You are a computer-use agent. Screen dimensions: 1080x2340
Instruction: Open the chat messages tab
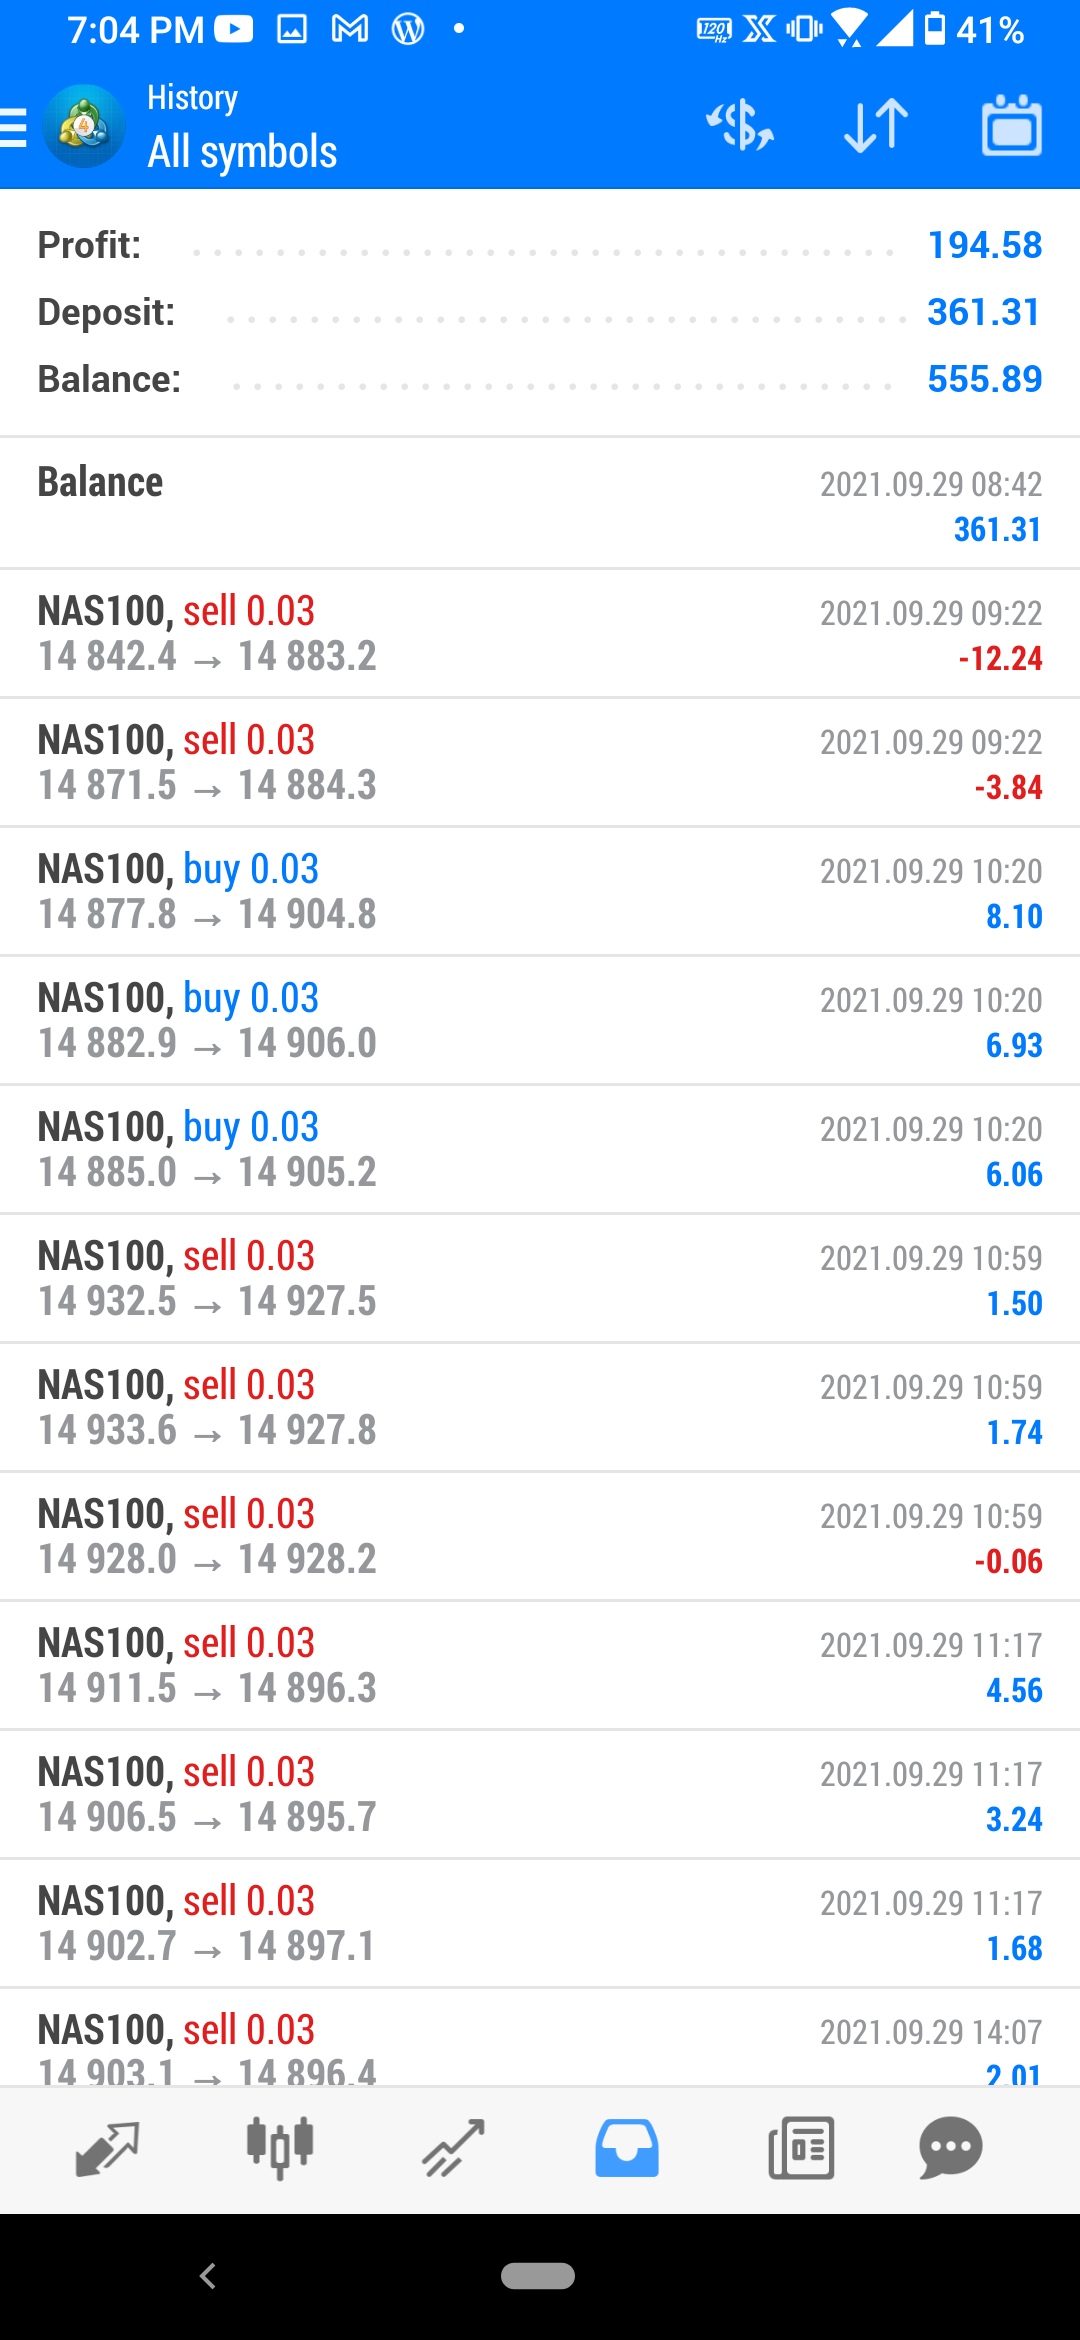click(950, 2148)
